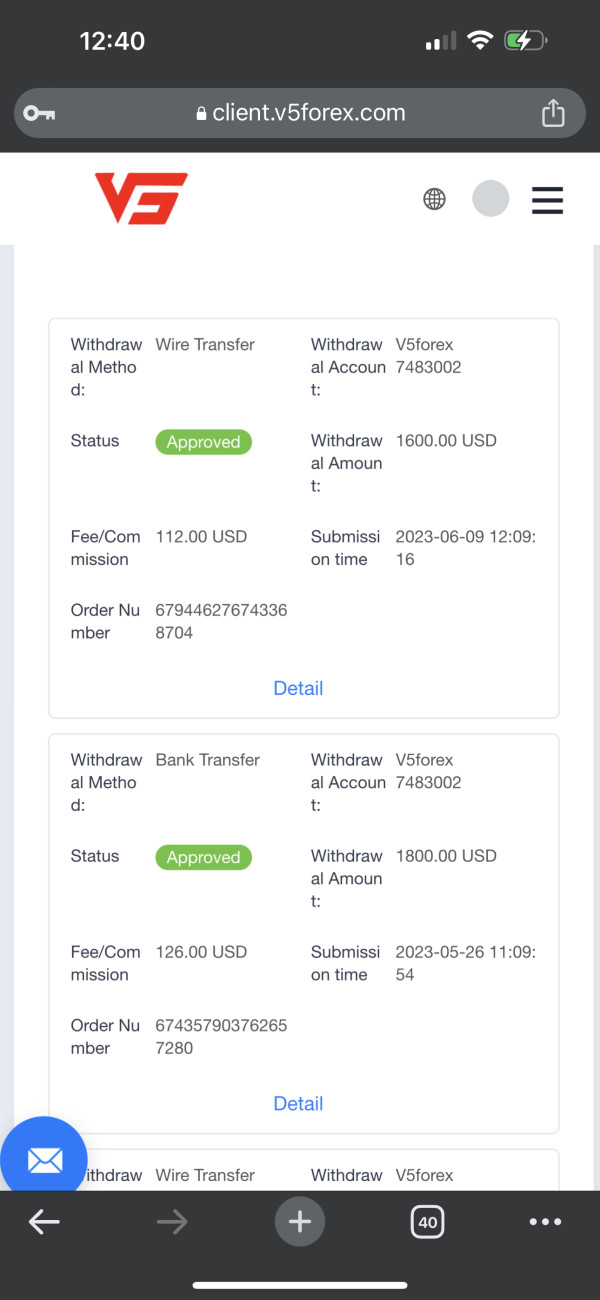Tap Approved badge on Bank Transfer withdrawal
The image size is (600, 1300).
(204, 857)
